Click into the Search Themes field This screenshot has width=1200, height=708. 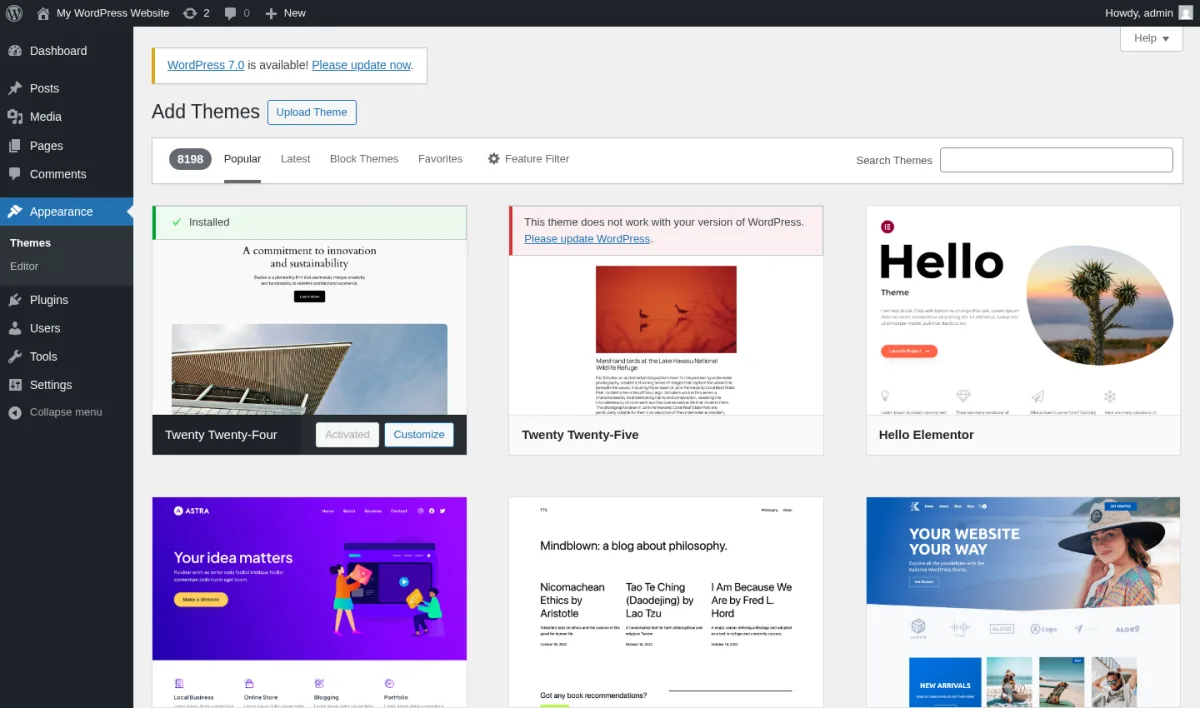(1056, 160)
